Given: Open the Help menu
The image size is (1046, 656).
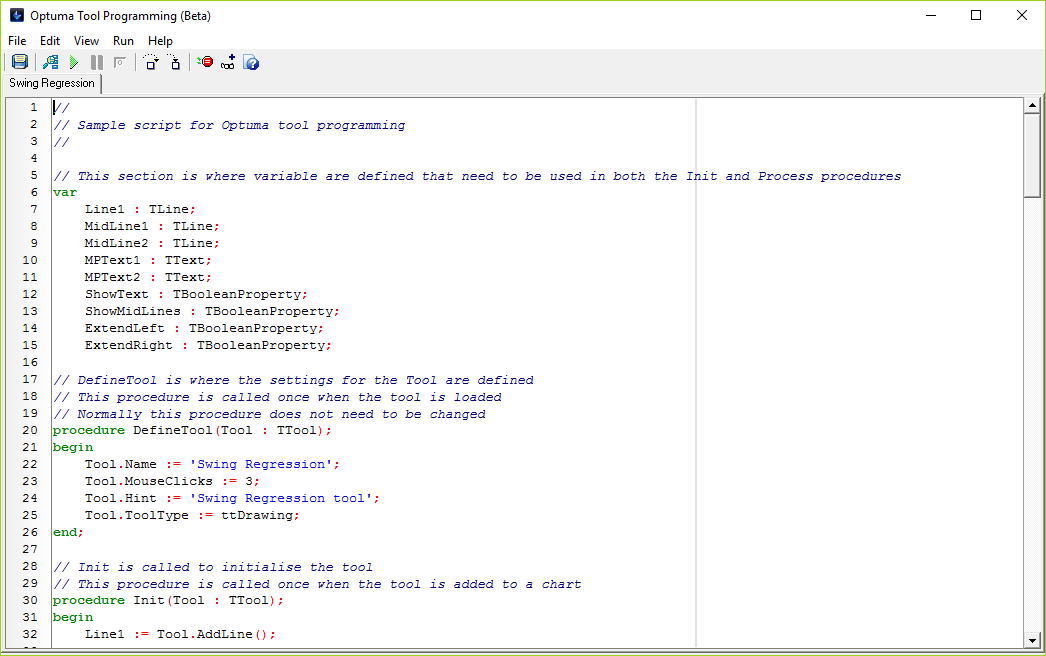Looking at the screenshot, I should point(160,41).
